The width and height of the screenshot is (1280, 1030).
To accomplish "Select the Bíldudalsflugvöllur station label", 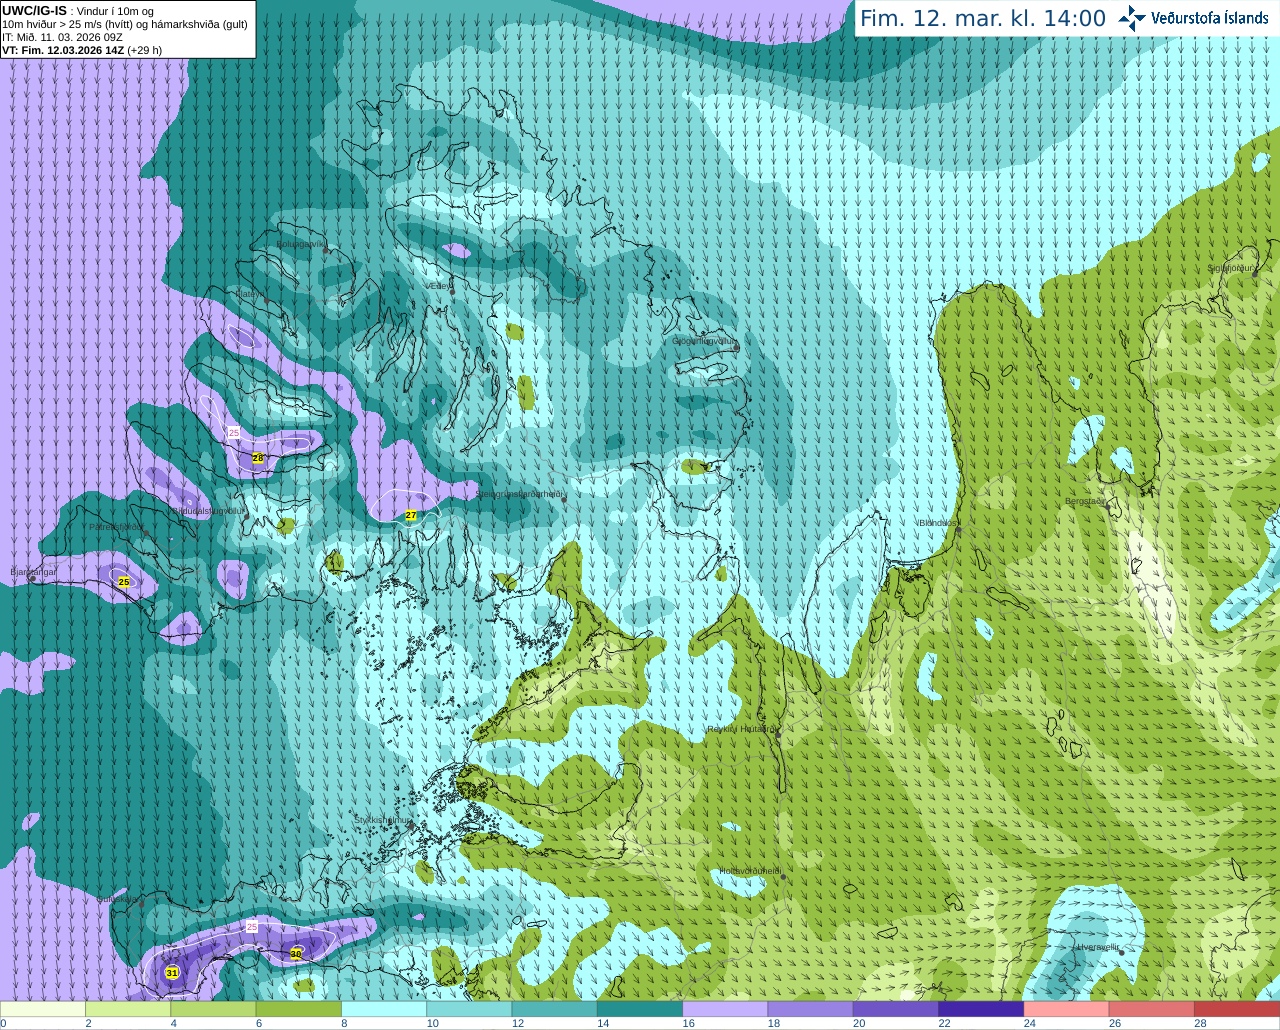I will (x=209, y=510).
